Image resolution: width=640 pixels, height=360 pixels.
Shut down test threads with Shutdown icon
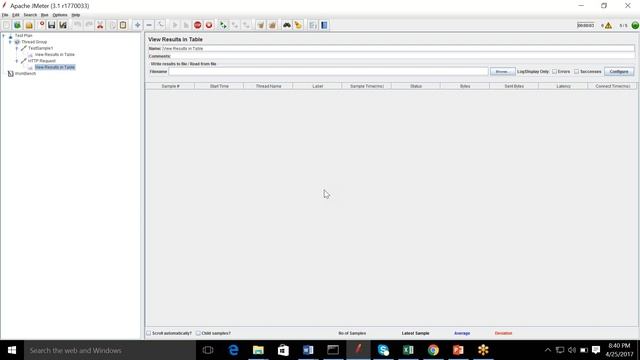(x=209, y=25)
